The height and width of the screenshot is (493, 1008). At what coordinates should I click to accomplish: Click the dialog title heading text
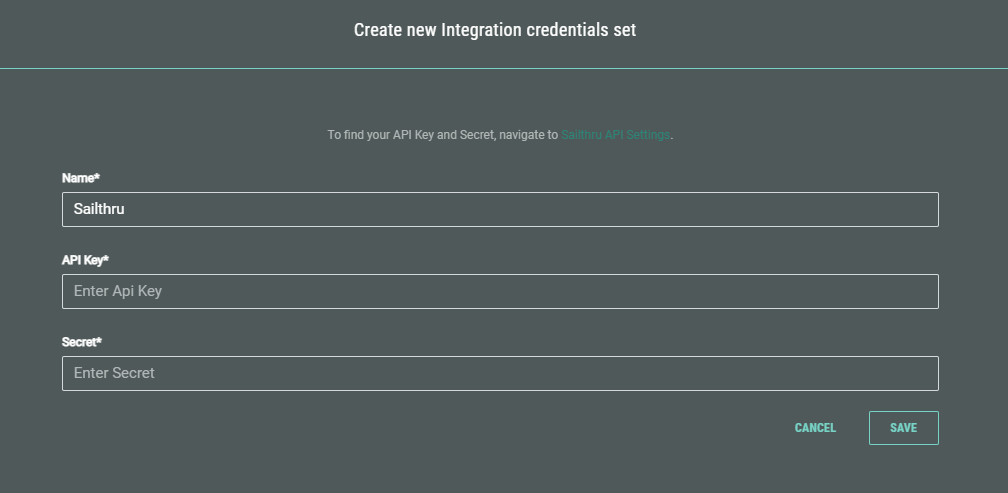(x=495, y=30)
